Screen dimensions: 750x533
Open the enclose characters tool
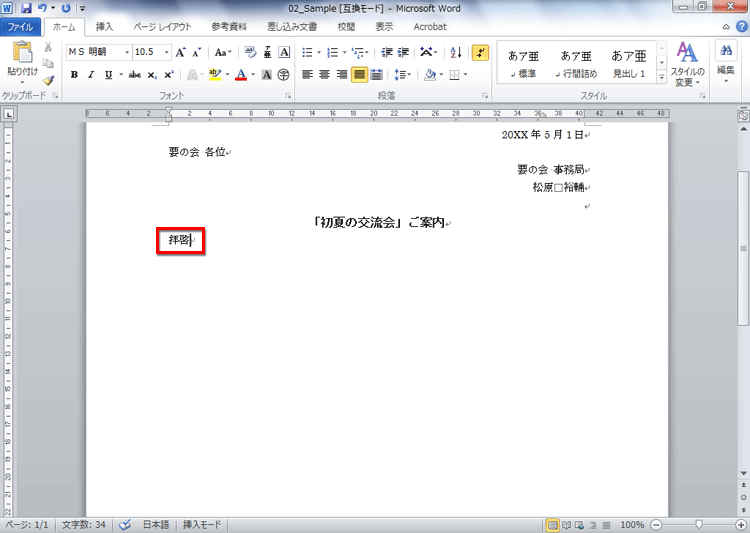tap(284, 75)
